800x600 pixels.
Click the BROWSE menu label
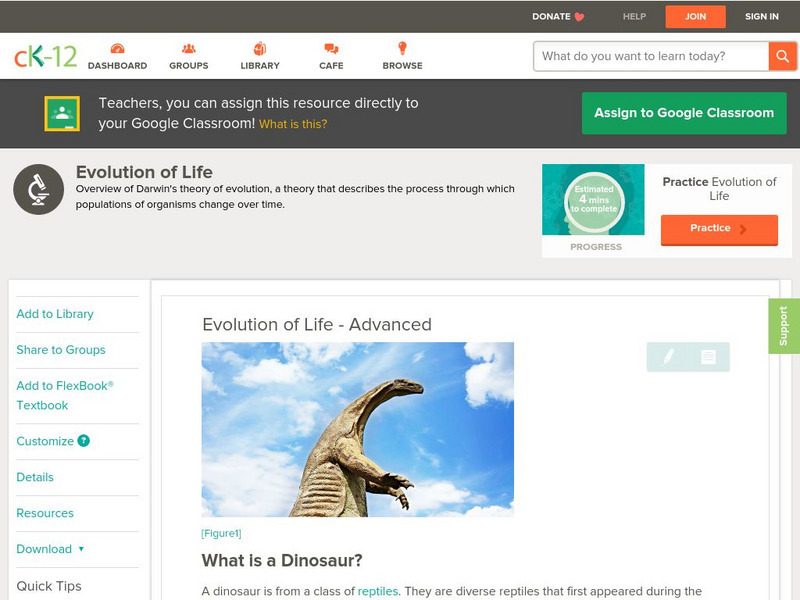(403, 66)
